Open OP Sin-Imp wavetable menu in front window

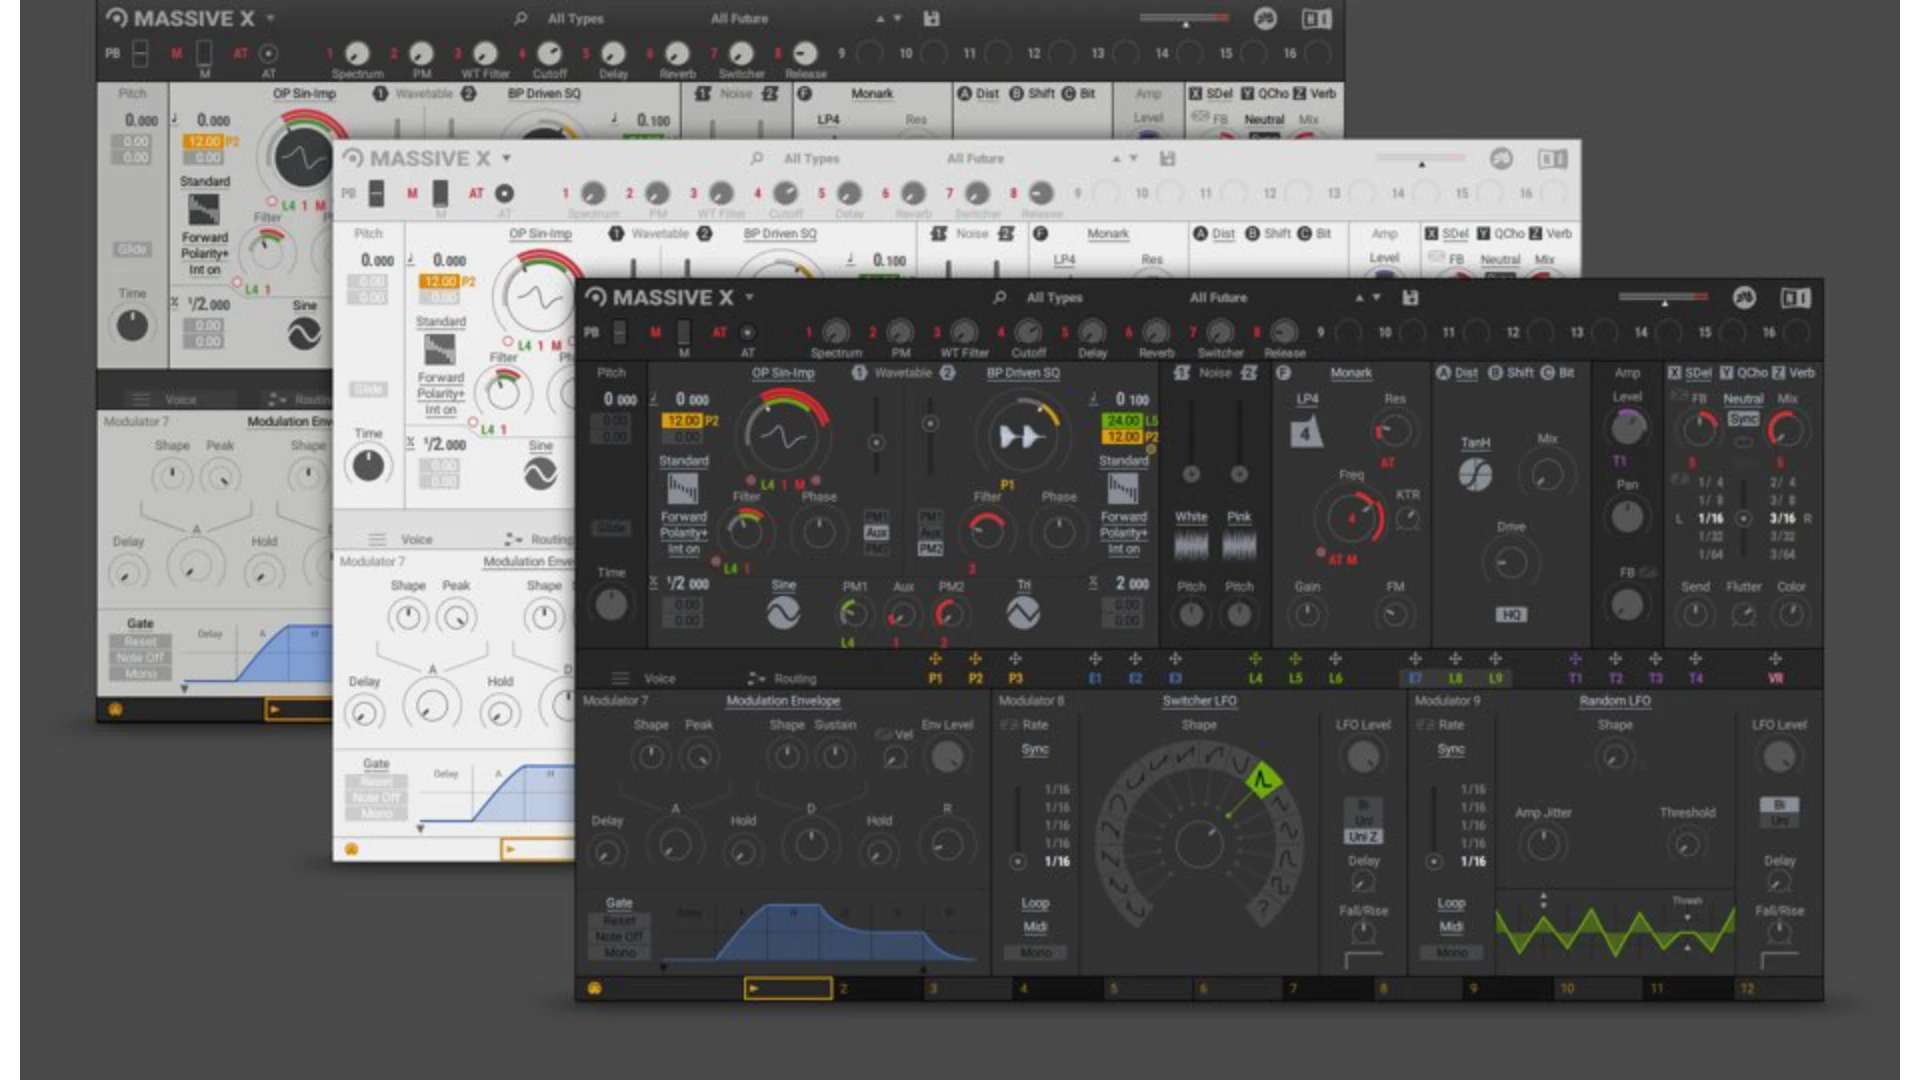[783, 372]
